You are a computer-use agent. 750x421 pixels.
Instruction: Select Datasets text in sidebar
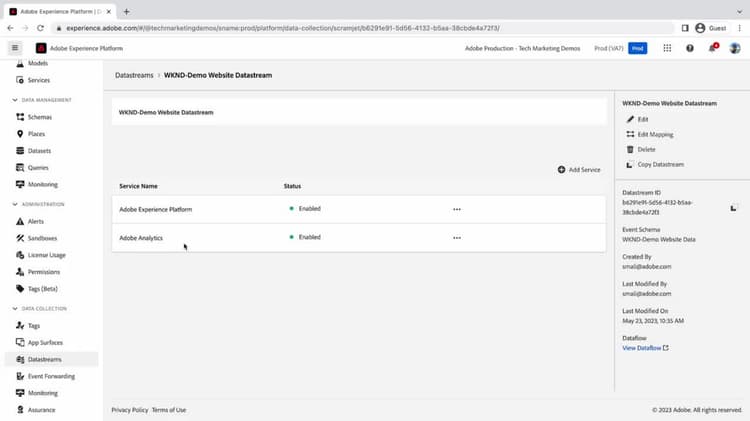pos(39,151)
